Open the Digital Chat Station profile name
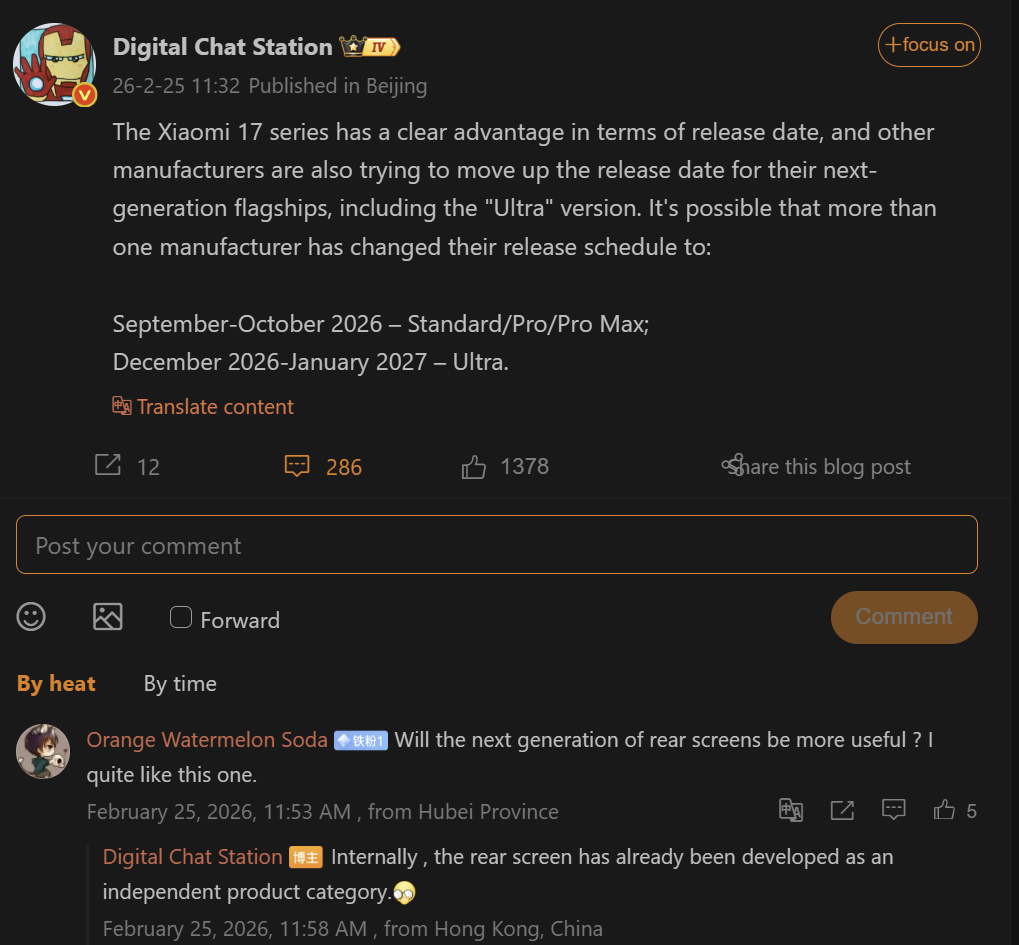The height and width of the screenshot is (945, 1019). pyautogui.click(x=222, y=47)
